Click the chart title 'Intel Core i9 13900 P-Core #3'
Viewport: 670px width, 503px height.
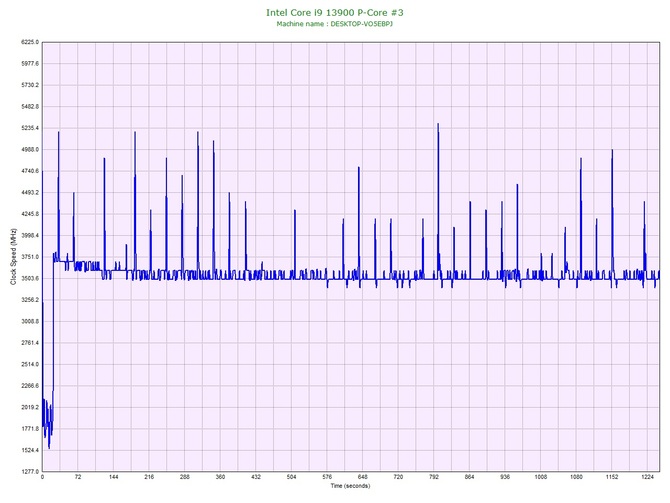click(x=335, y=12)
